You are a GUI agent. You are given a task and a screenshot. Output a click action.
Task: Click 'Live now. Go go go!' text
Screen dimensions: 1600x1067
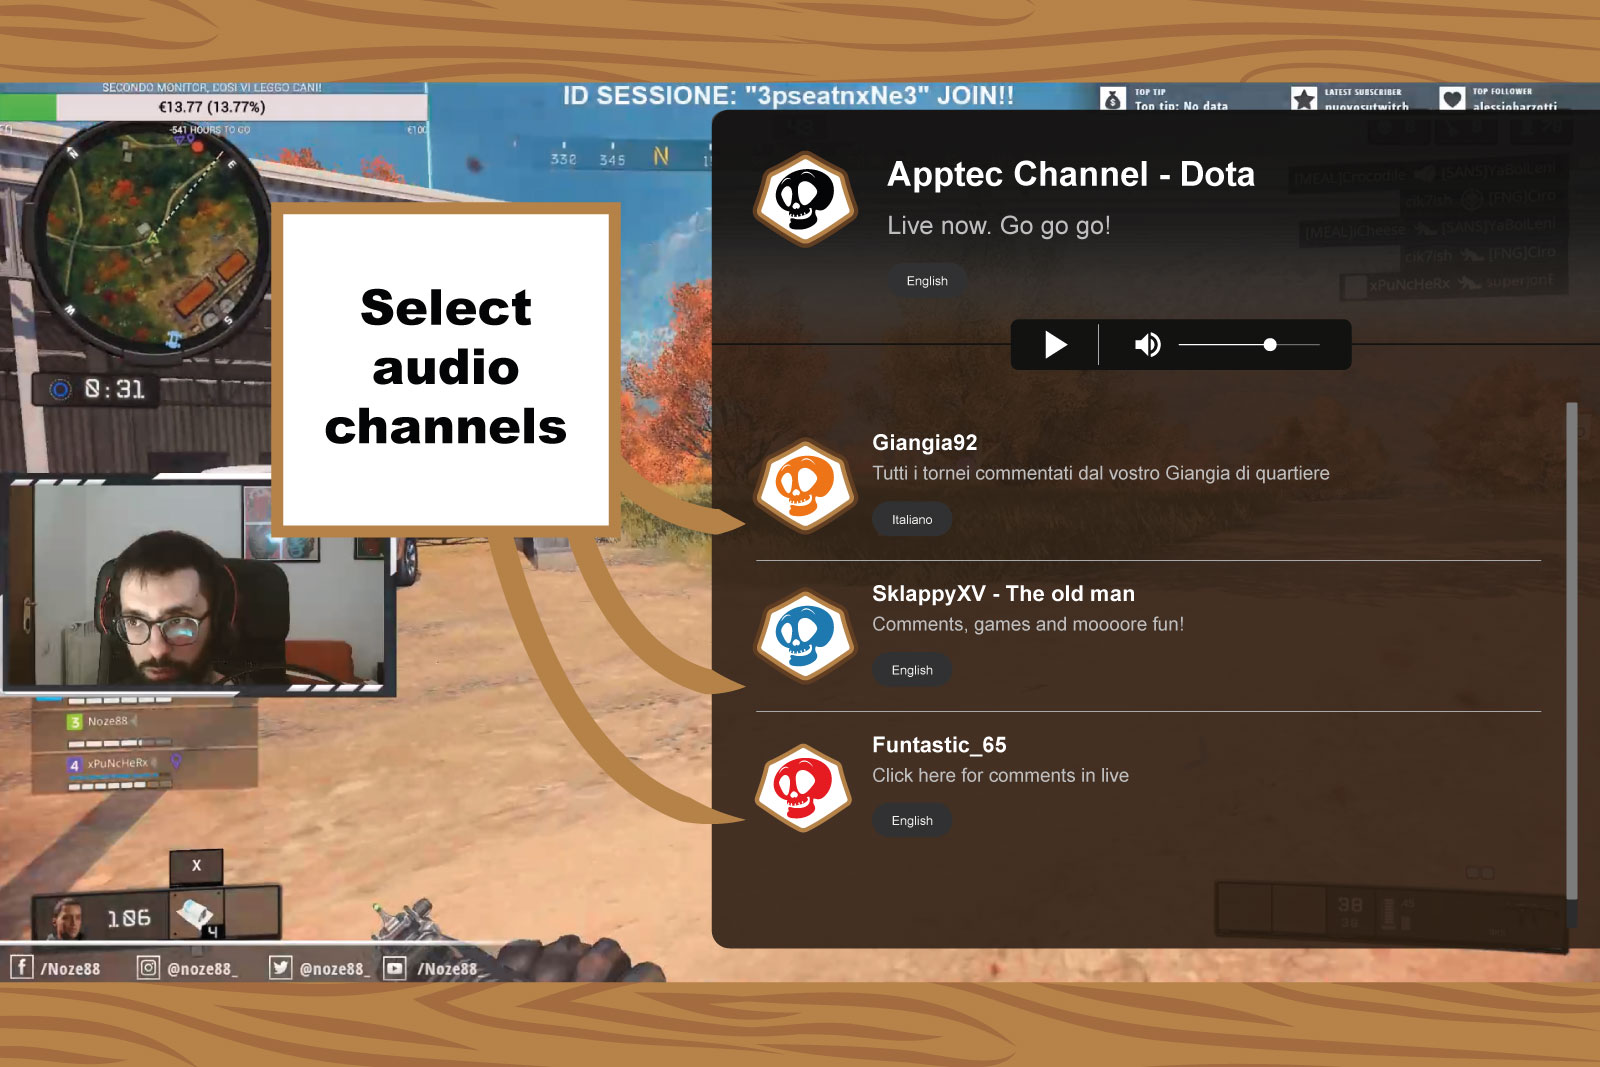tap(999, 226)
